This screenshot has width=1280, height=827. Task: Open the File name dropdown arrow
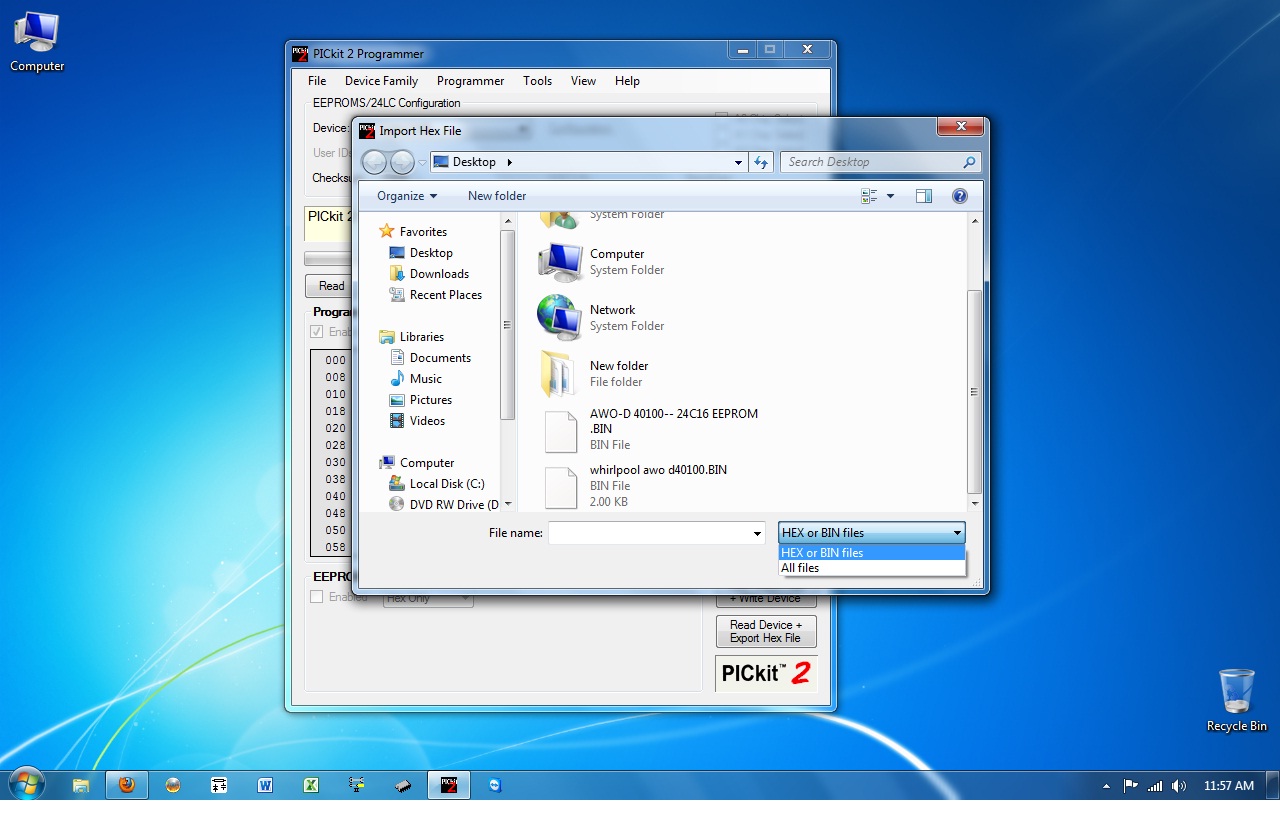[757, 534]
